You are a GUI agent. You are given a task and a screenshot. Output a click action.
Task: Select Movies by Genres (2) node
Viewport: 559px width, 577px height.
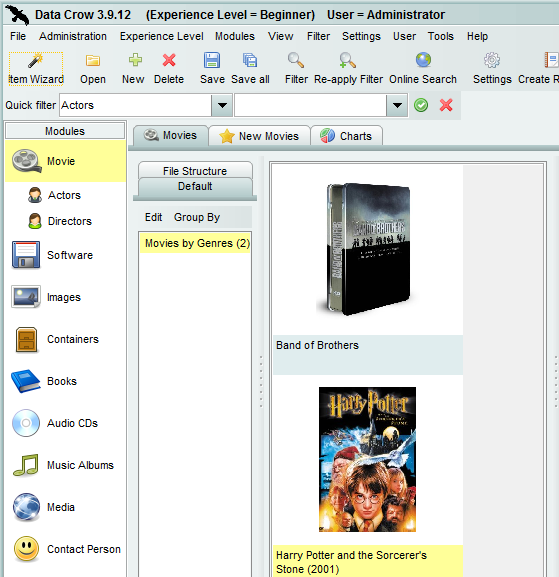[x=196, y=243]
